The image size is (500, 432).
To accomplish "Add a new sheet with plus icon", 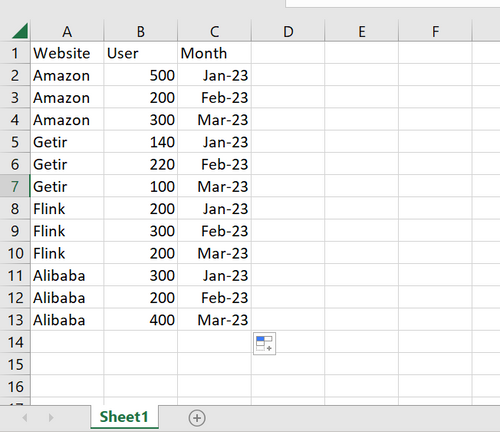I will tap(197, 418).
